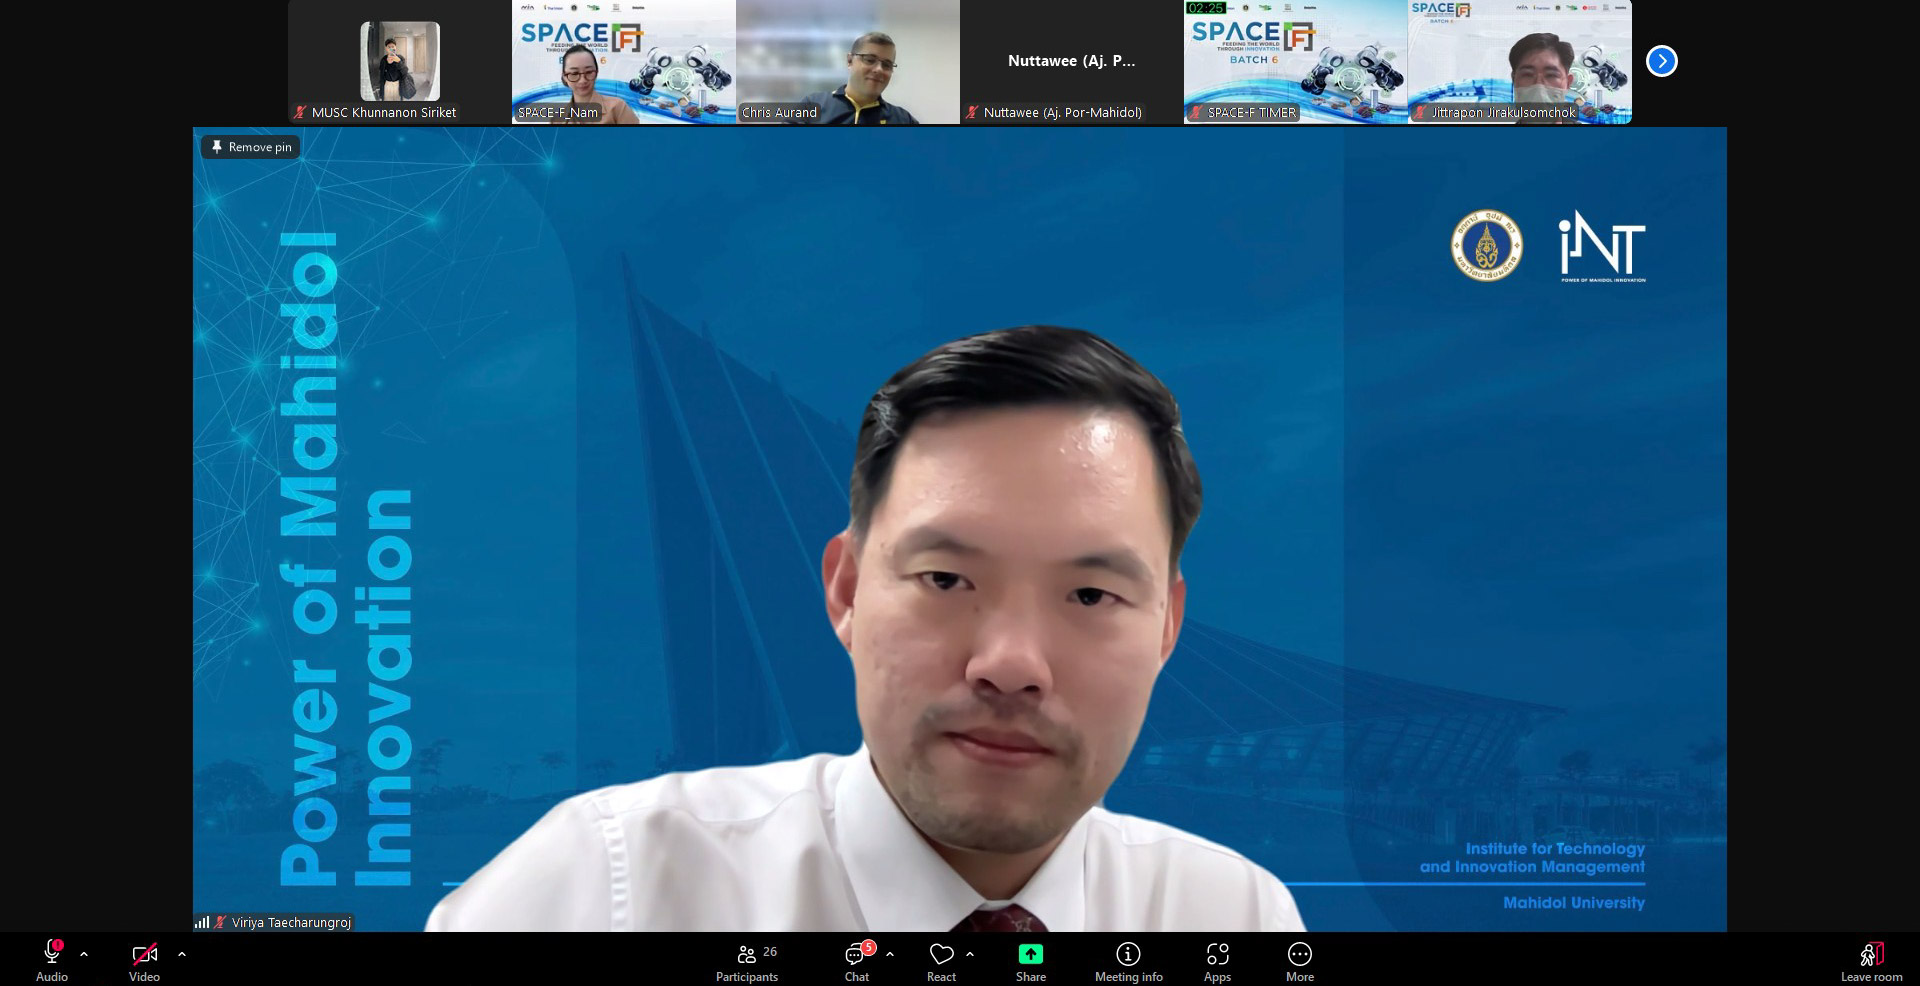1920x986 pixels.
Task: Expand video options arrow next to Video
Action: [x=182, y=954]
